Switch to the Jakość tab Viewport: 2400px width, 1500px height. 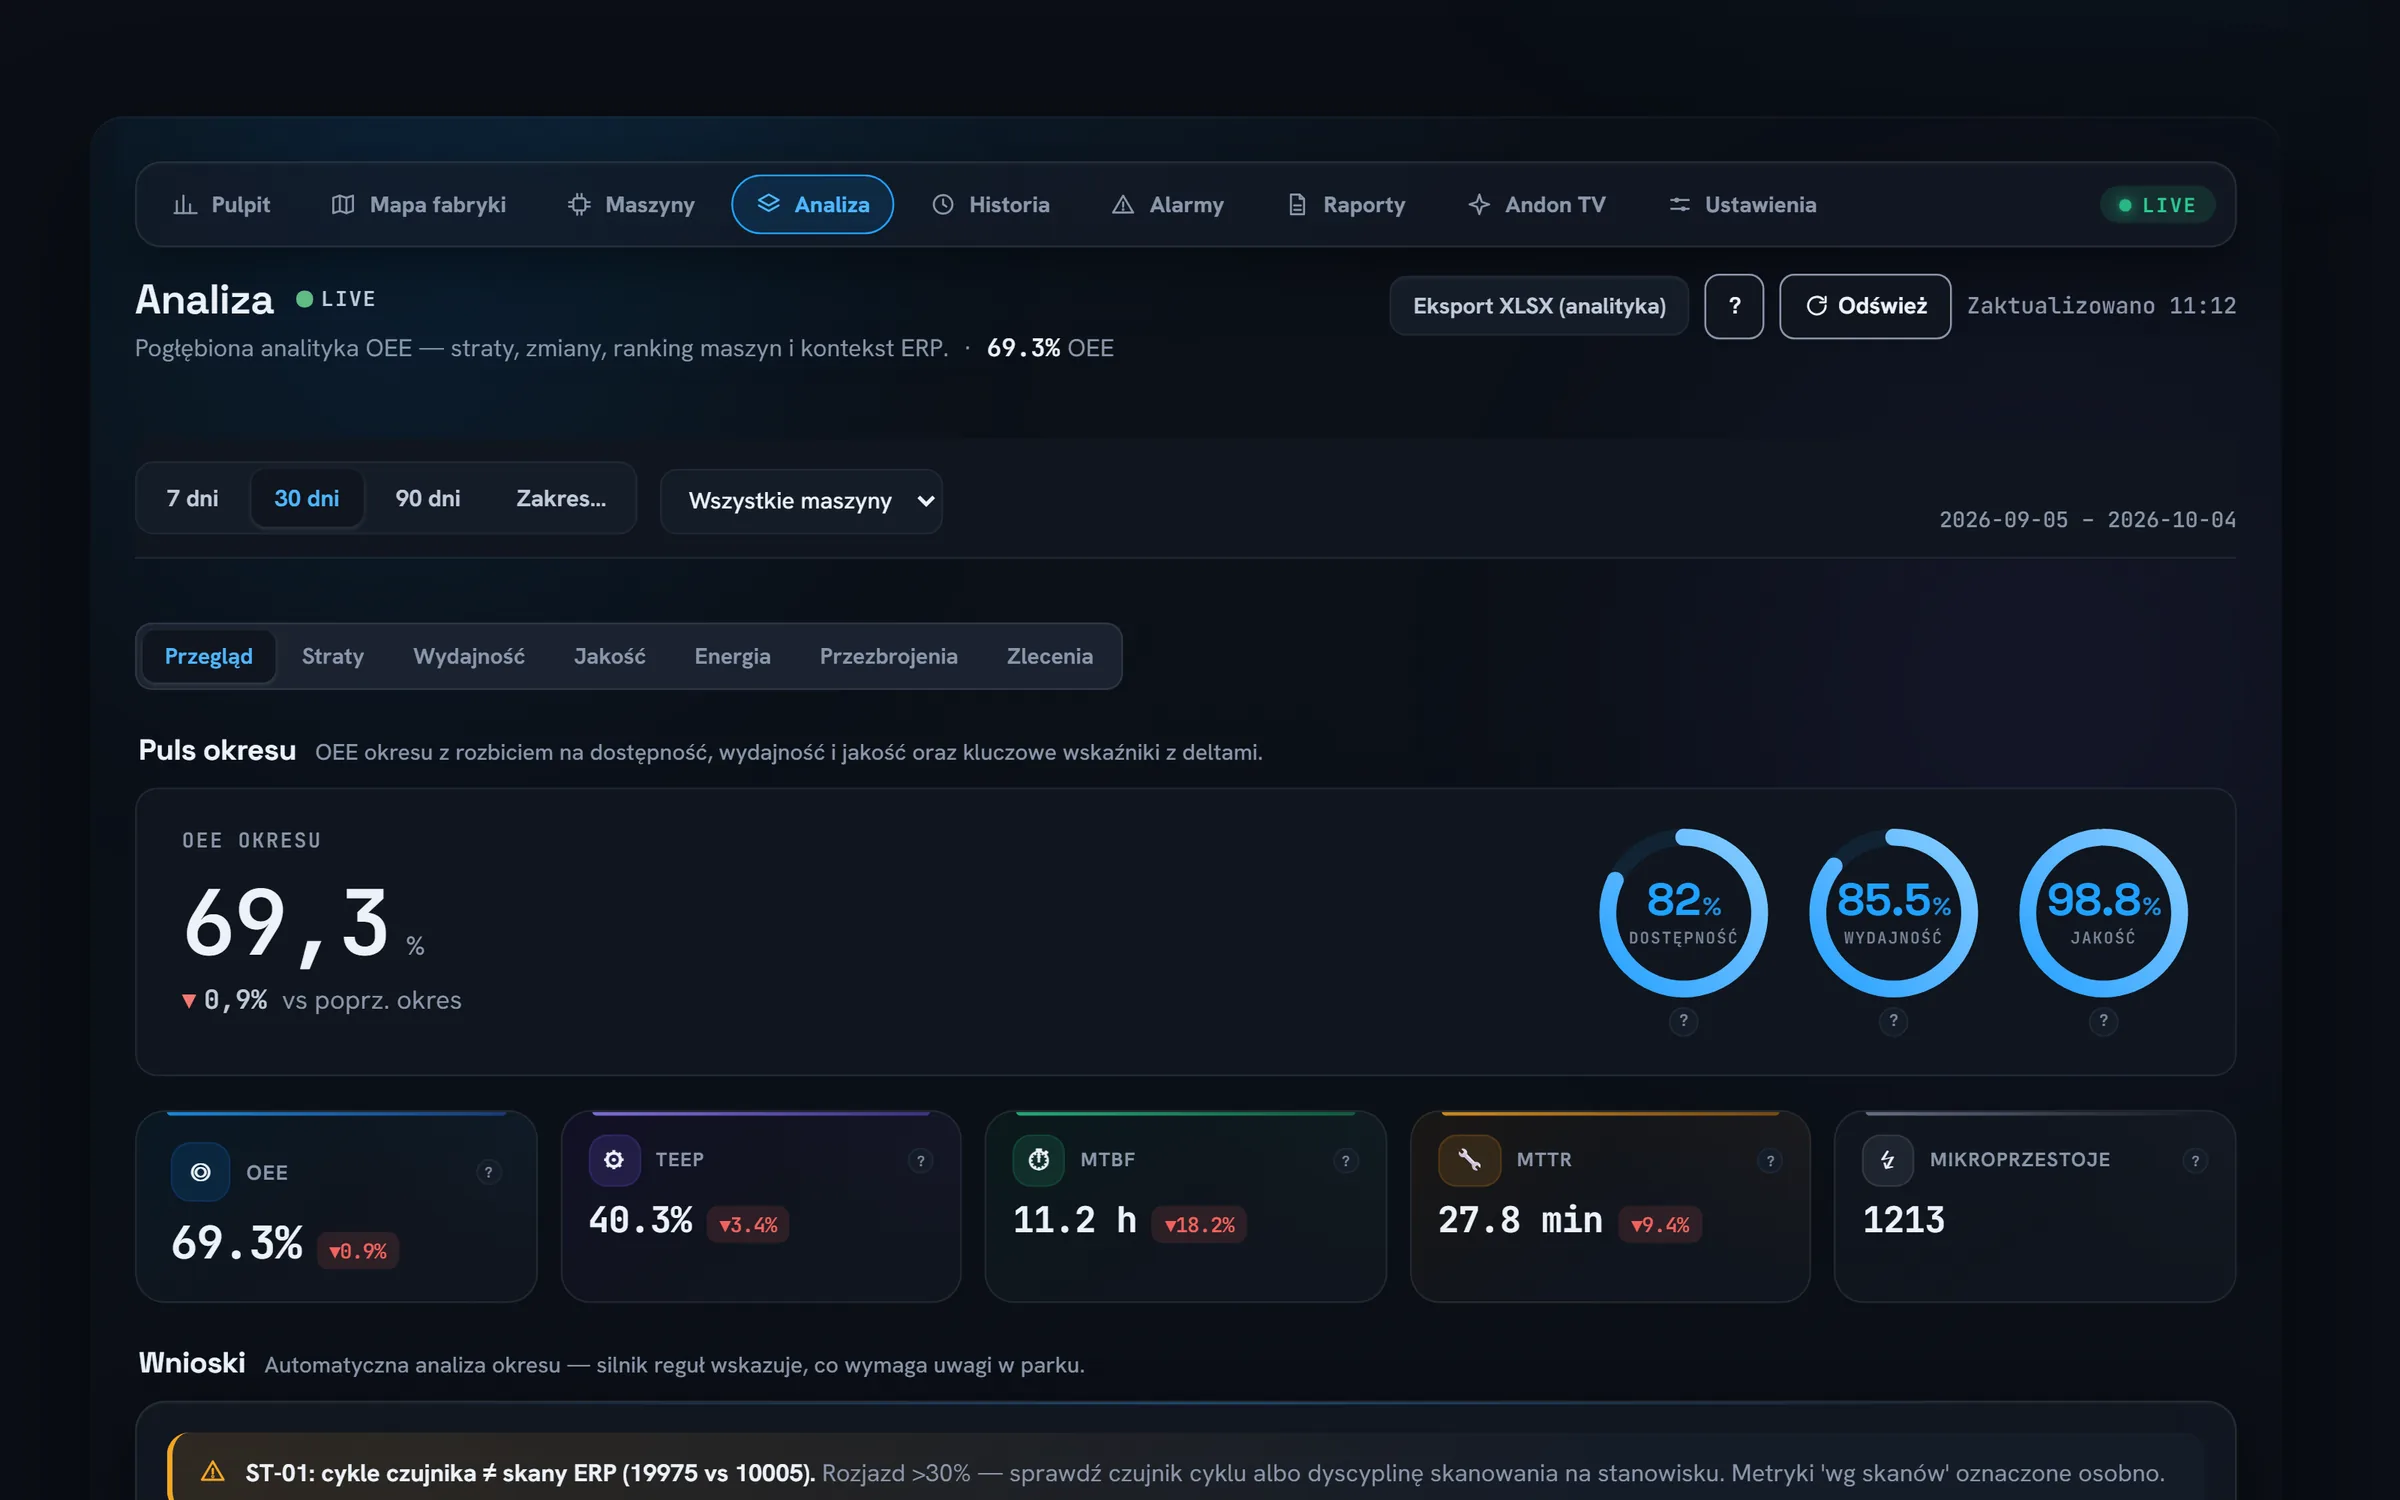click(610, 656)
